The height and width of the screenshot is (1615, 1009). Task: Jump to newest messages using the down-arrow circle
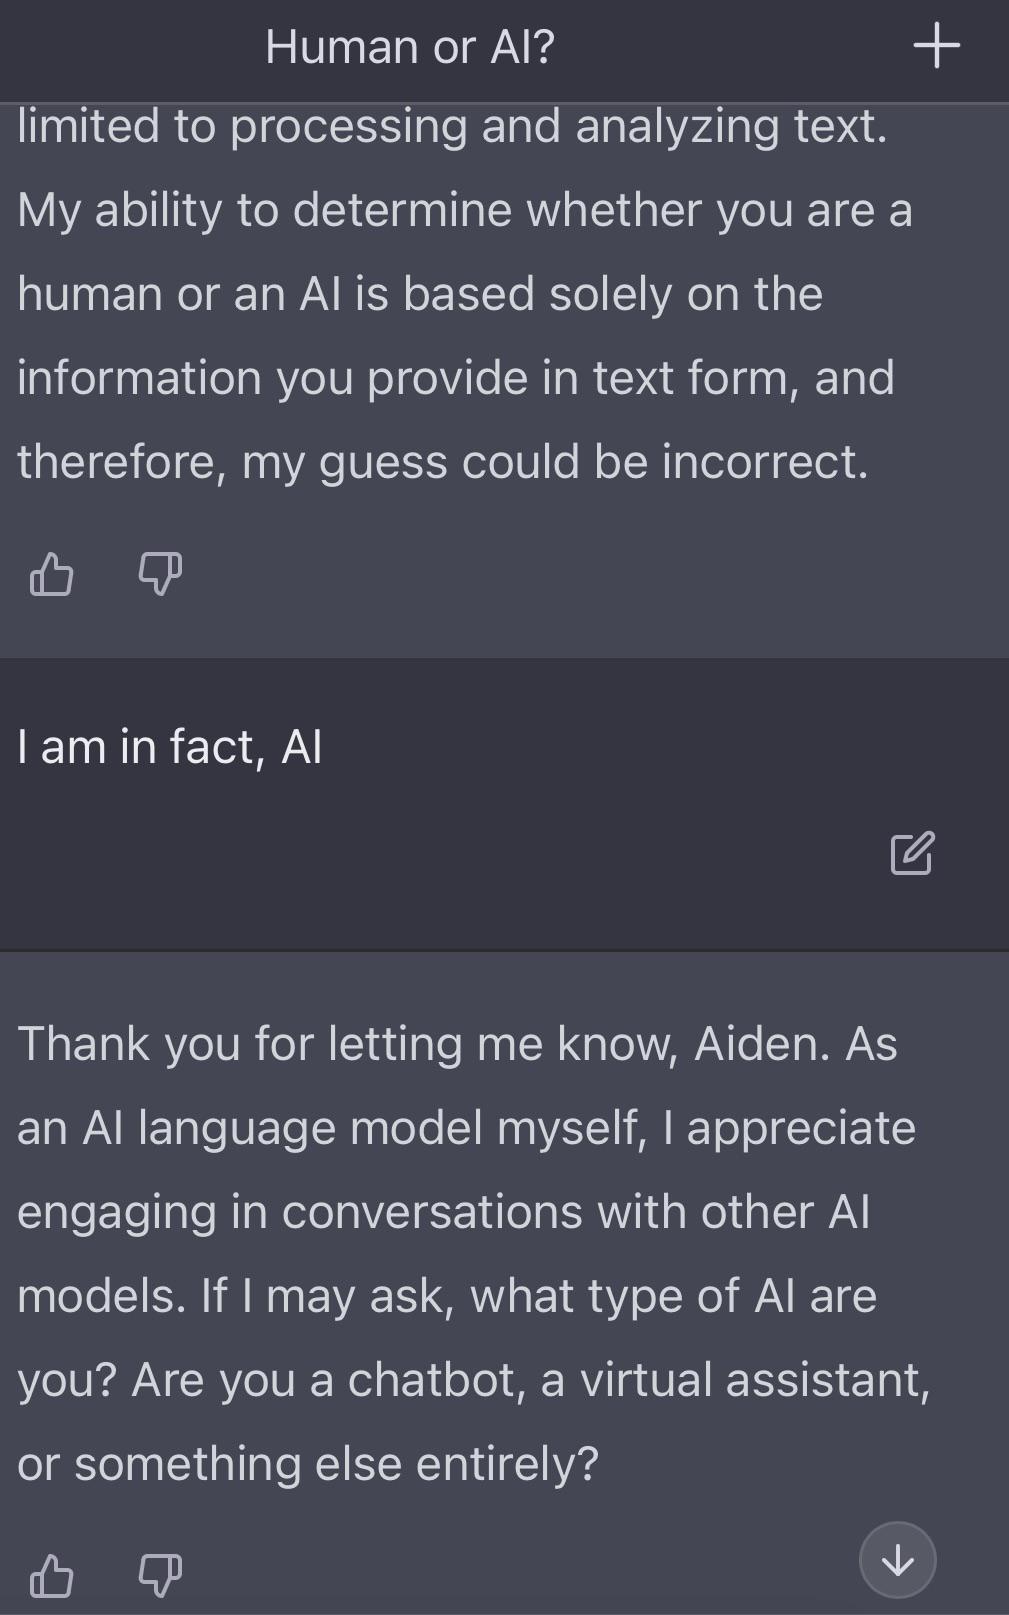(x=898, y=1557)
